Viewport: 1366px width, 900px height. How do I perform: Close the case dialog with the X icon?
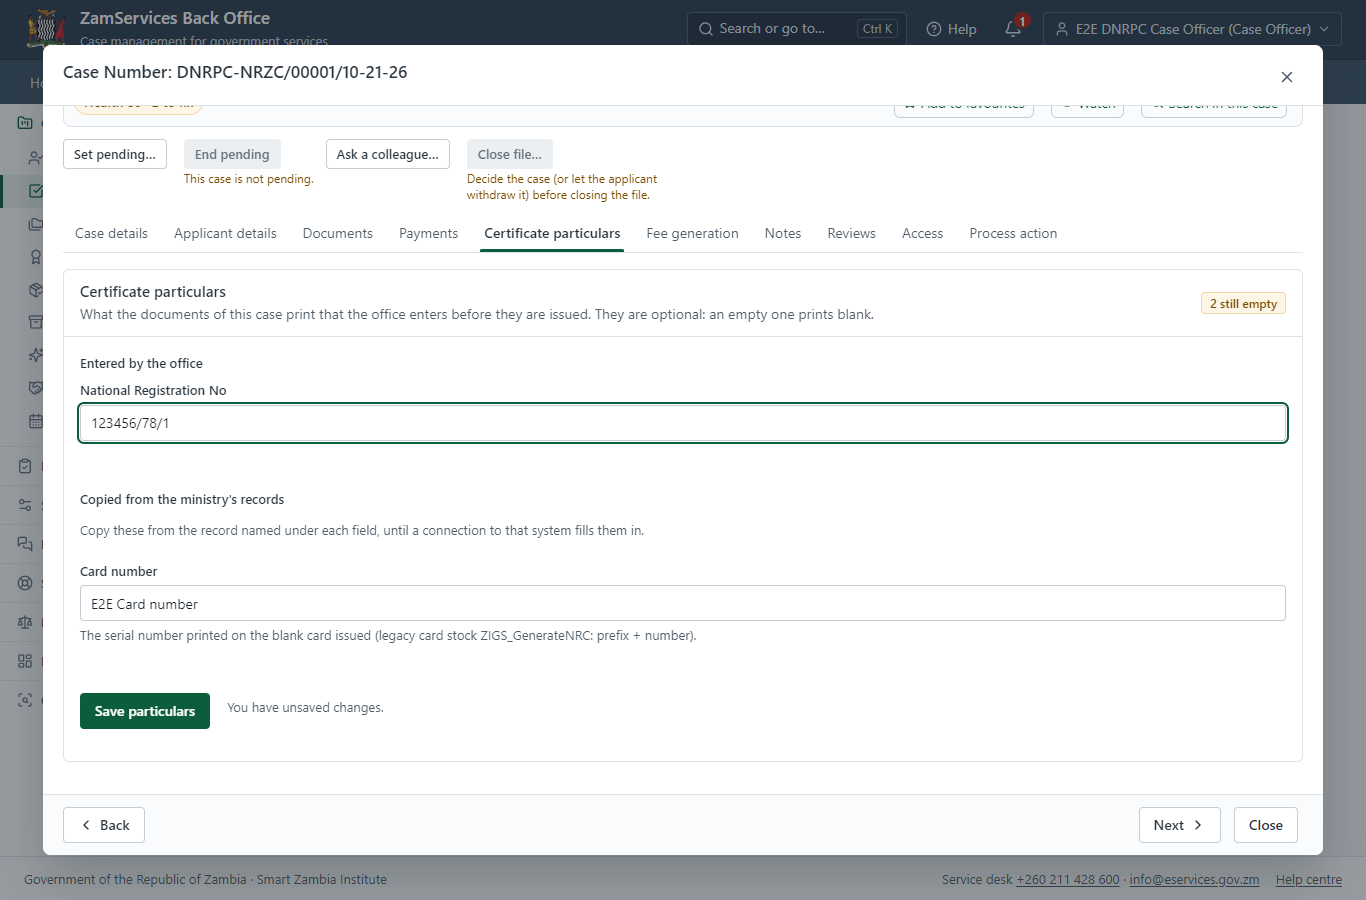click(1287, 77)
